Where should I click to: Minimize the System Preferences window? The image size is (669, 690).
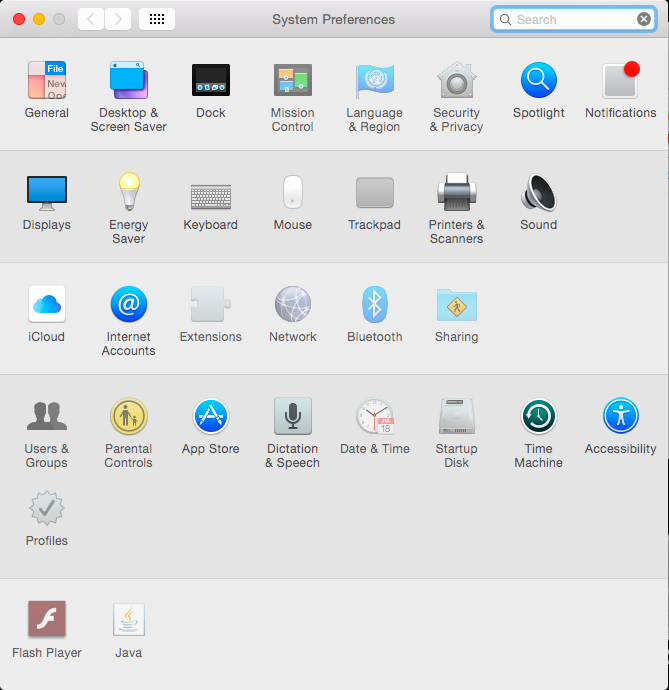point(39,19)
